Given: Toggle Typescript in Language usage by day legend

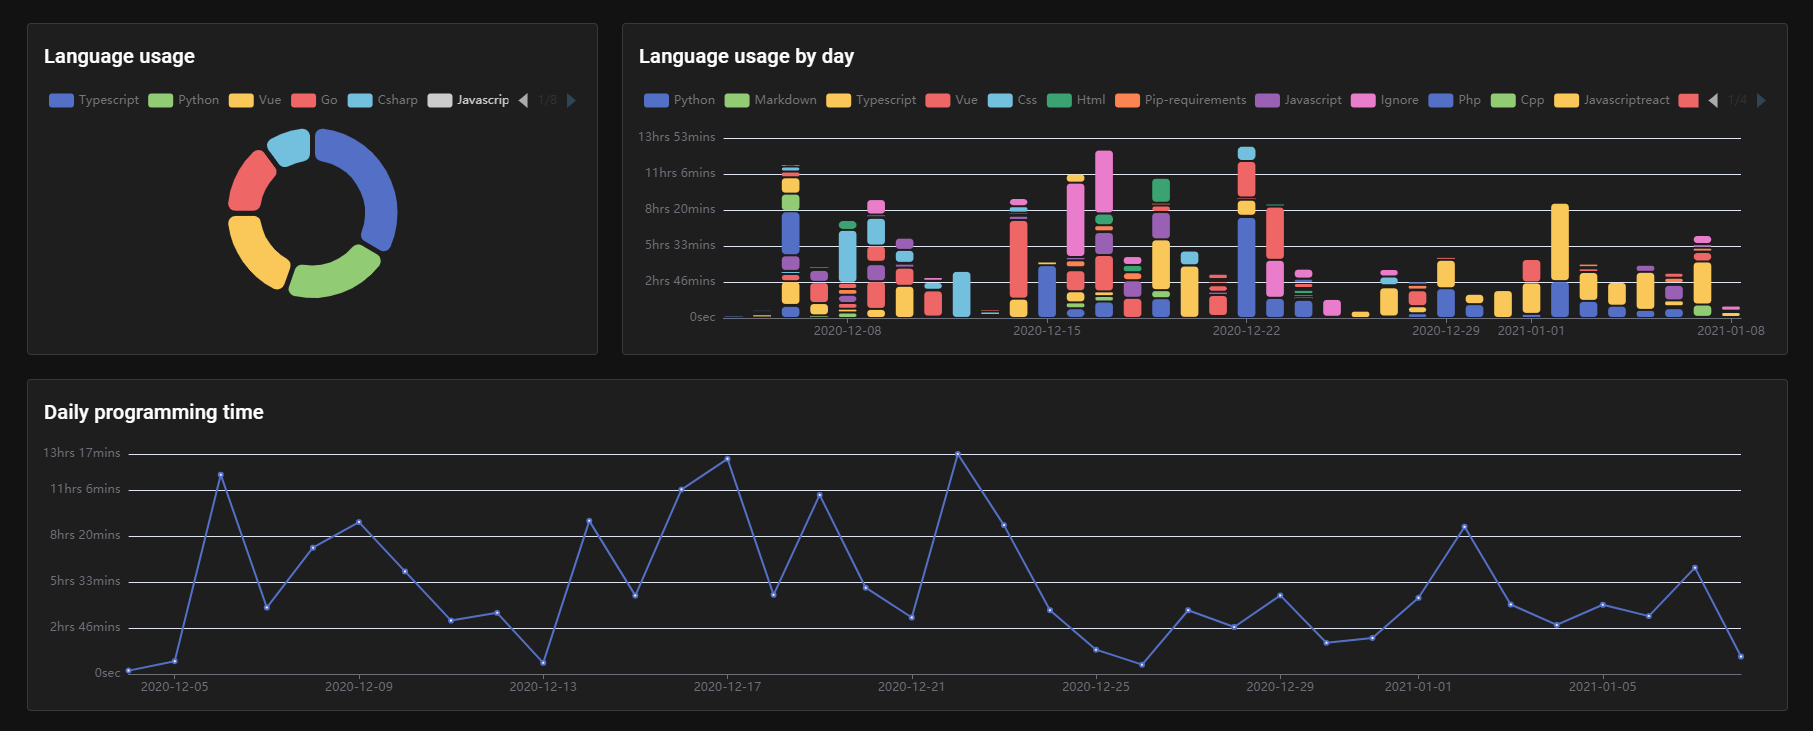Looking at the screenshot, I should [x=871, y=100].
